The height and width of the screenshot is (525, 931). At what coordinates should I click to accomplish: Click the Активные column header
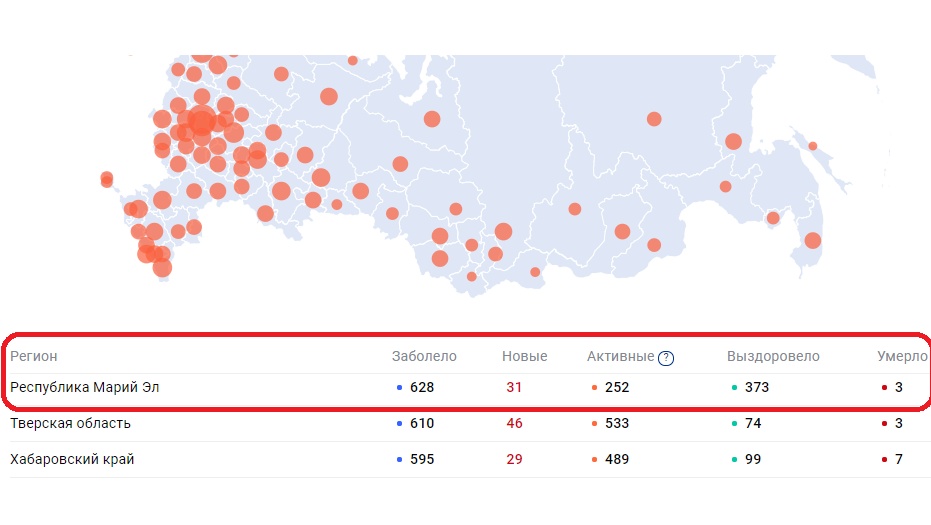point(620,357)
